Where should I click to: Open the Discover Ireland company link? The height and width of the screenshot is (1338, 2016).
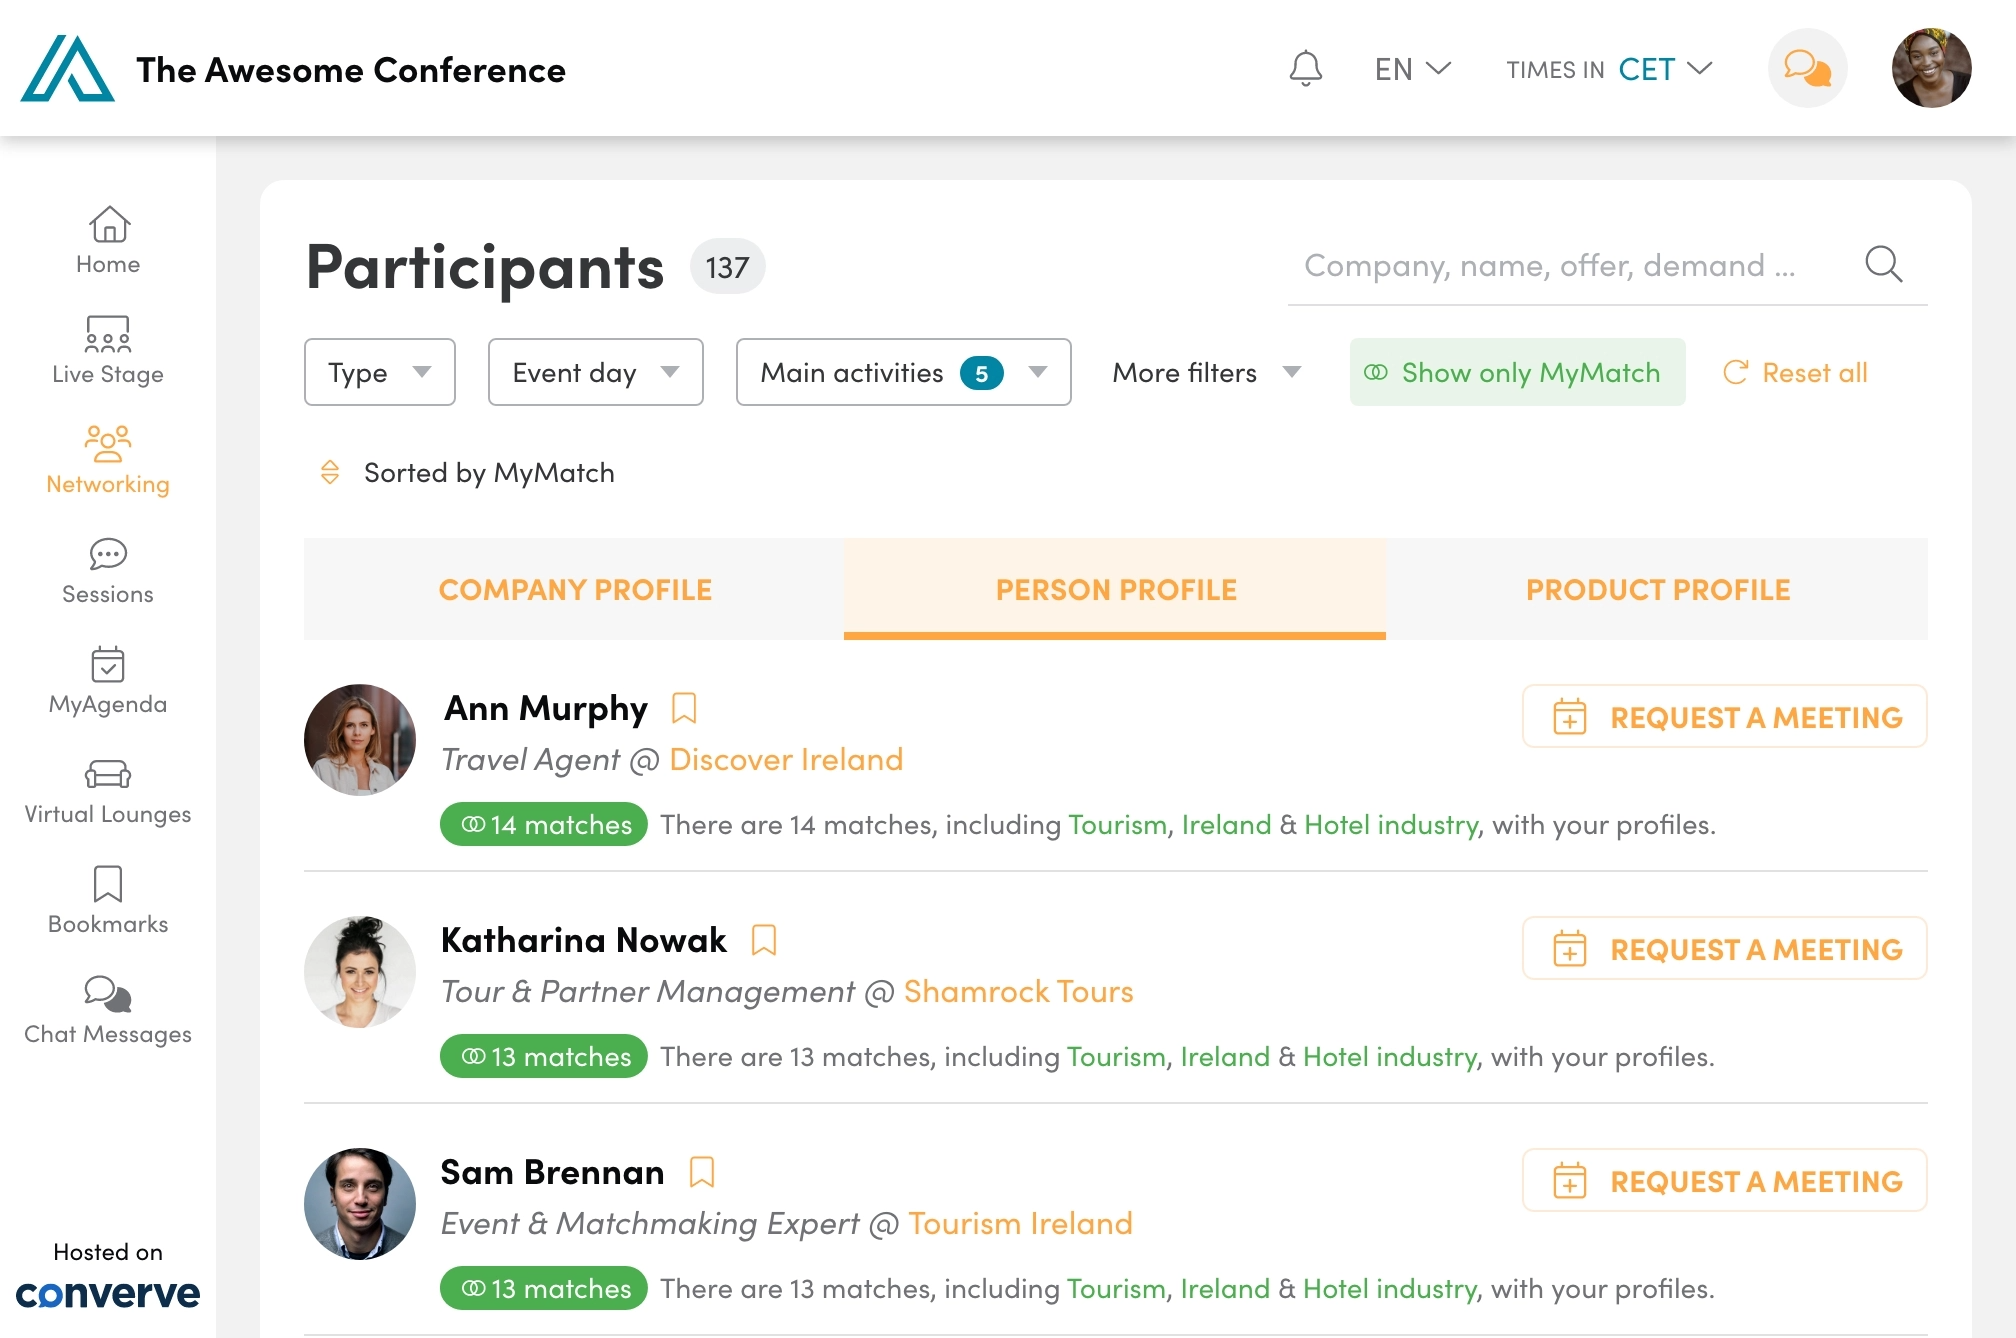[x=786, y=760]
